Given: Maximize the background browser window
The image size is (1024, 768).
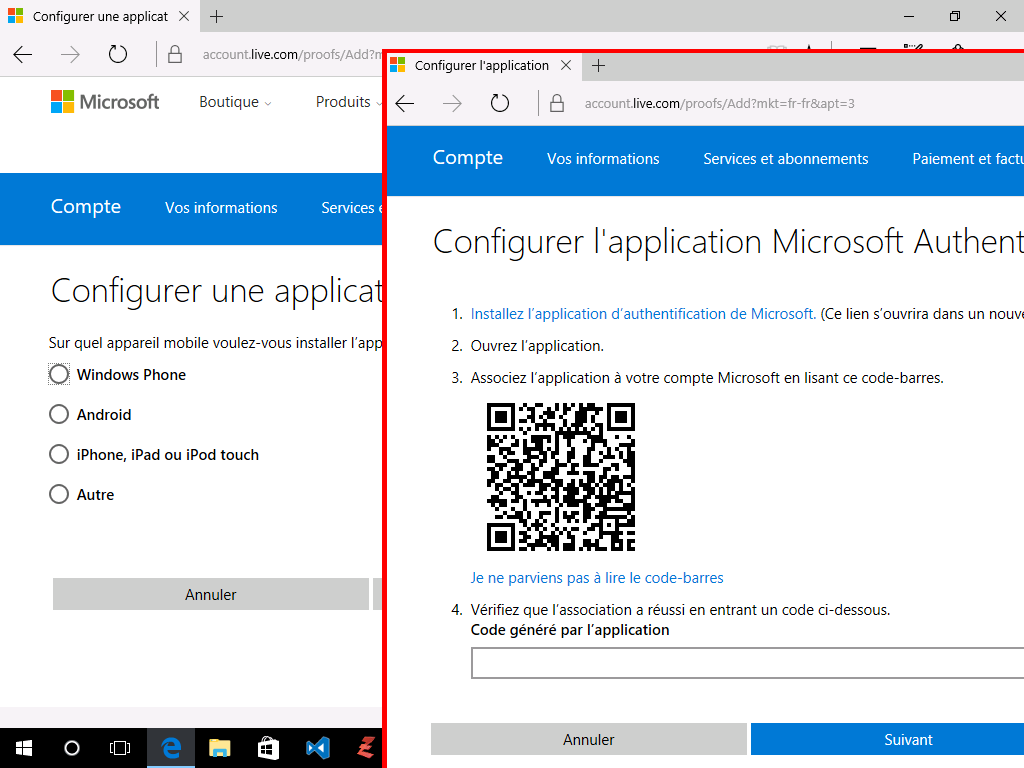Looking at the screenshot, I should pos(955,16).
